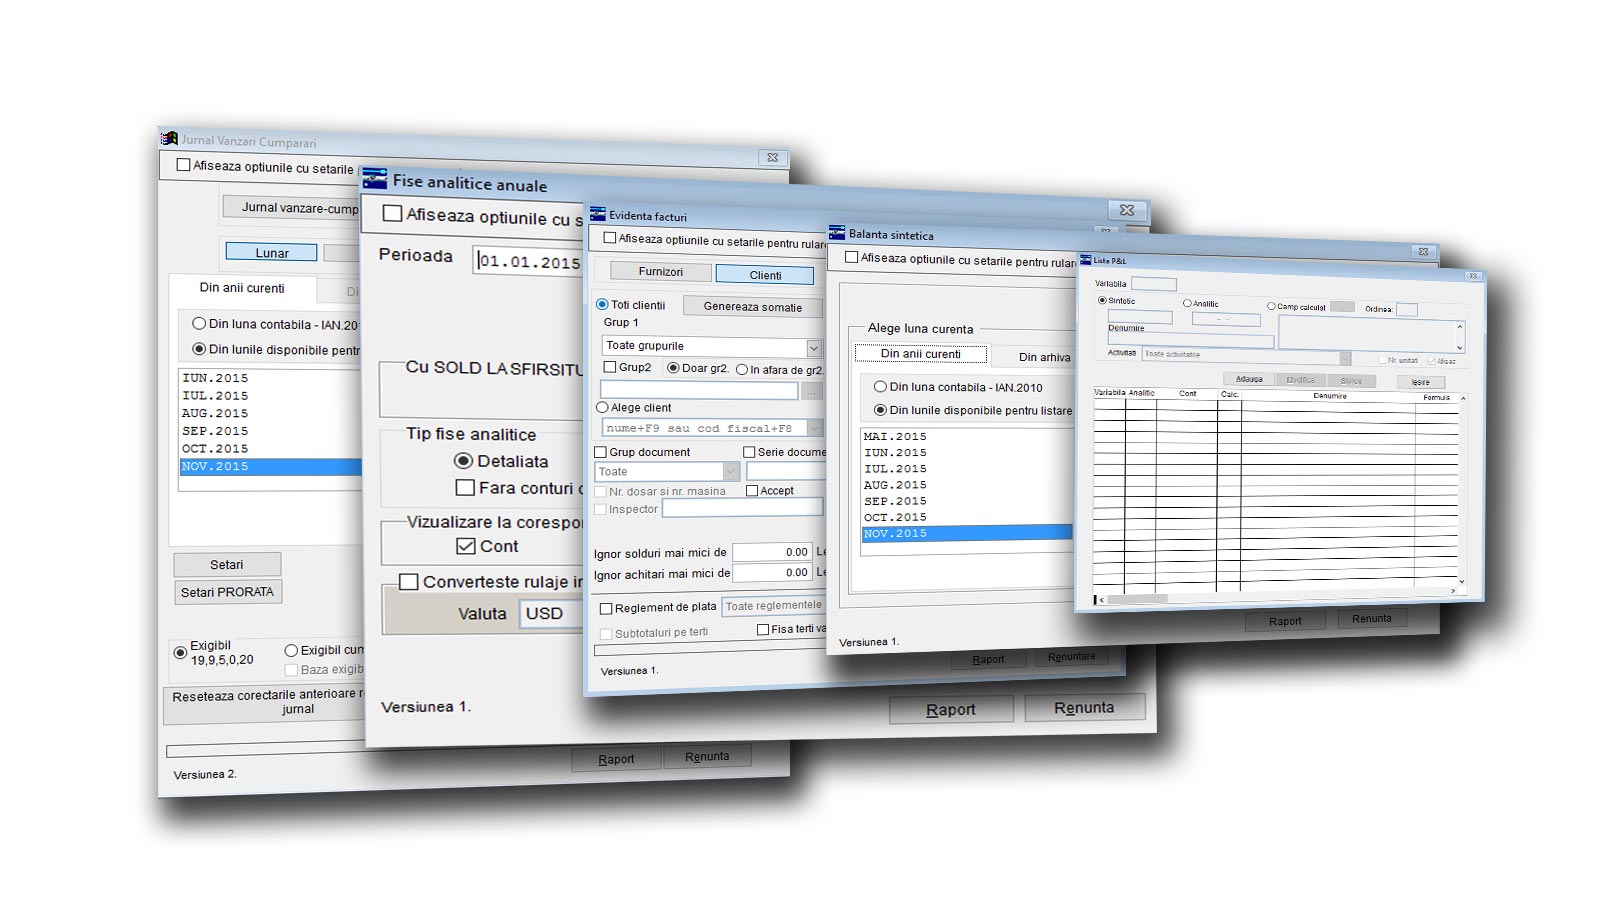Image resolution: width=1600 pixels, height=900 pixels.
Task: Choose the Alege client radio button
Action: click(x=602, y=407)
